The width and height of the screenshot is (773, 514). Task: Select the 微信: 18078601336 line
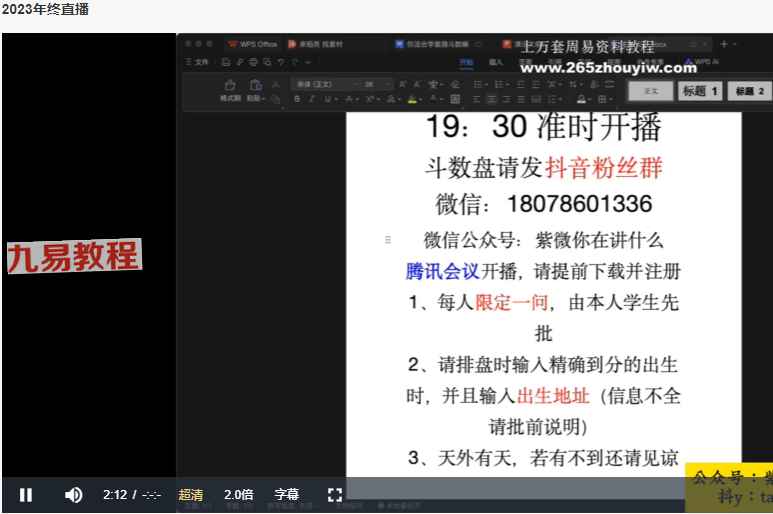click(x=544, y=204)
